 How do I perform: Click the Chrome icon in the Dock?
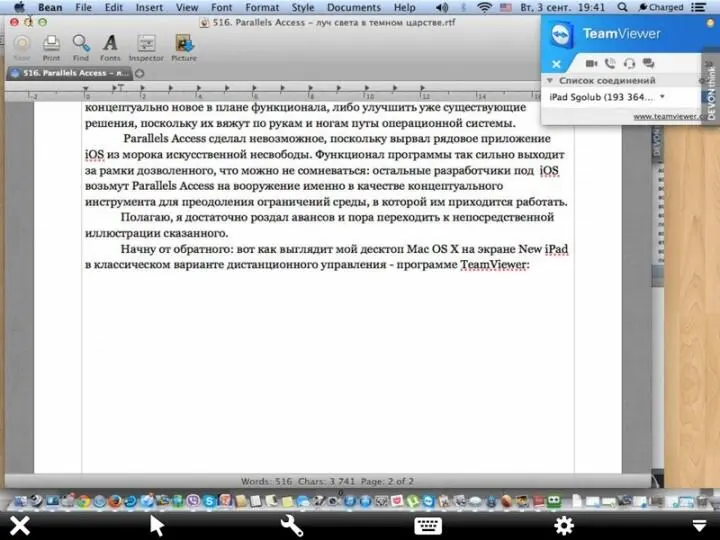pyautogui.click(x=84, y=501)
